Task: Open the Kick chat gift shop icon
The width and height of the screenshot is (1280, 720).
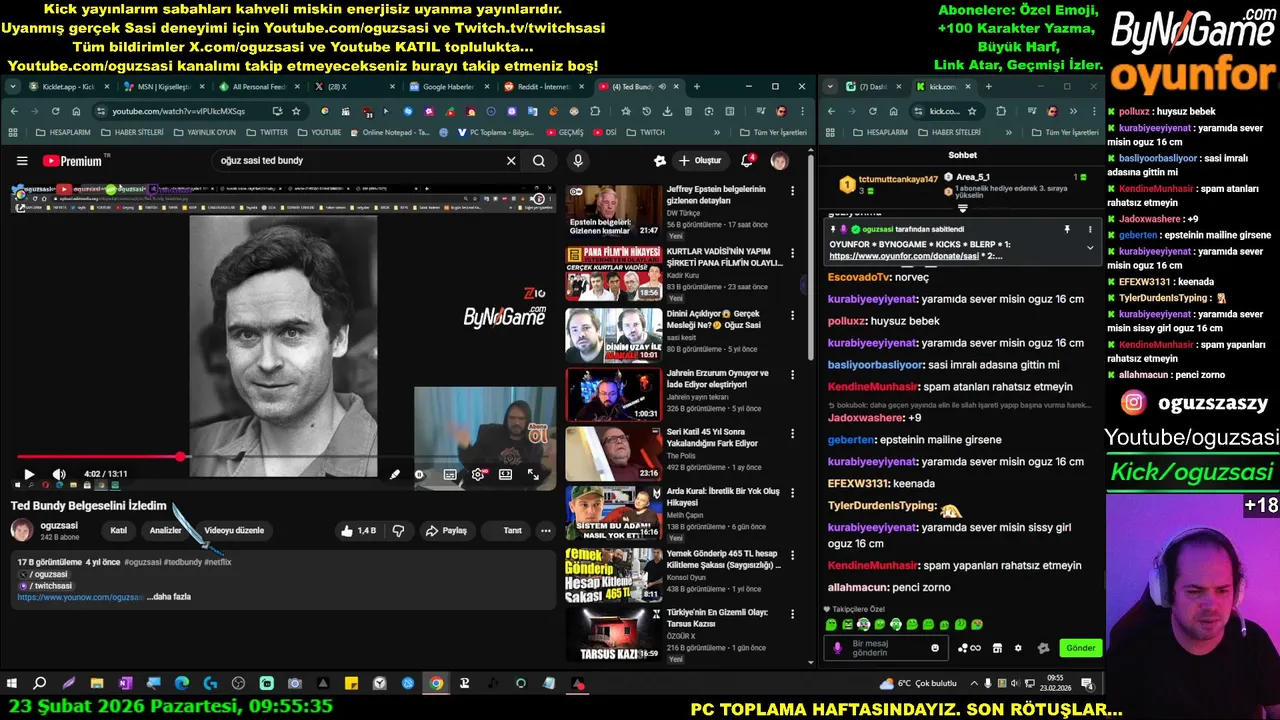Action: pyautogui.click(x=997, y=648)
